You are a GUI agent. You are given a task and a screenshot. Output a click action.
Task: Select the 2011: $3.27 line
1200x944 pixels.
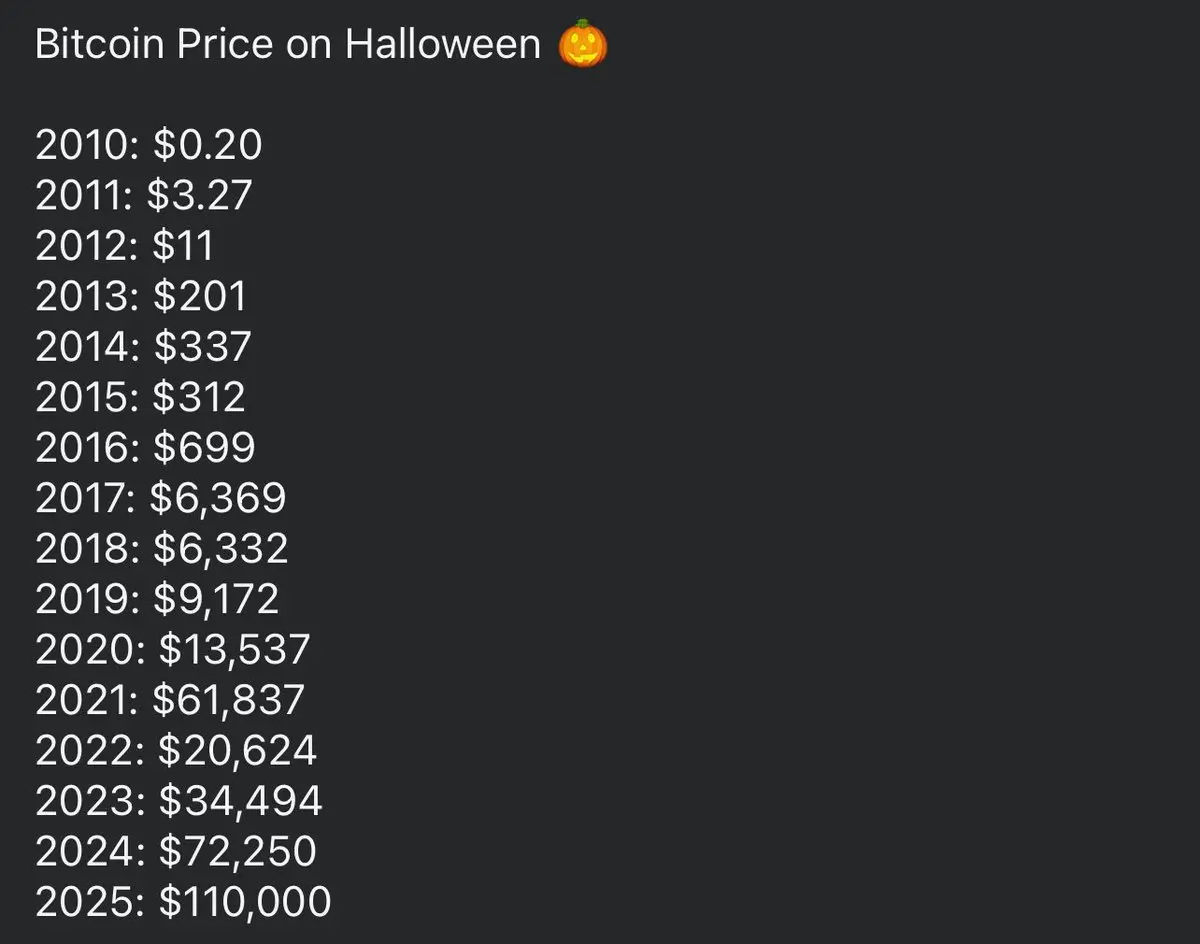[144, 195]
